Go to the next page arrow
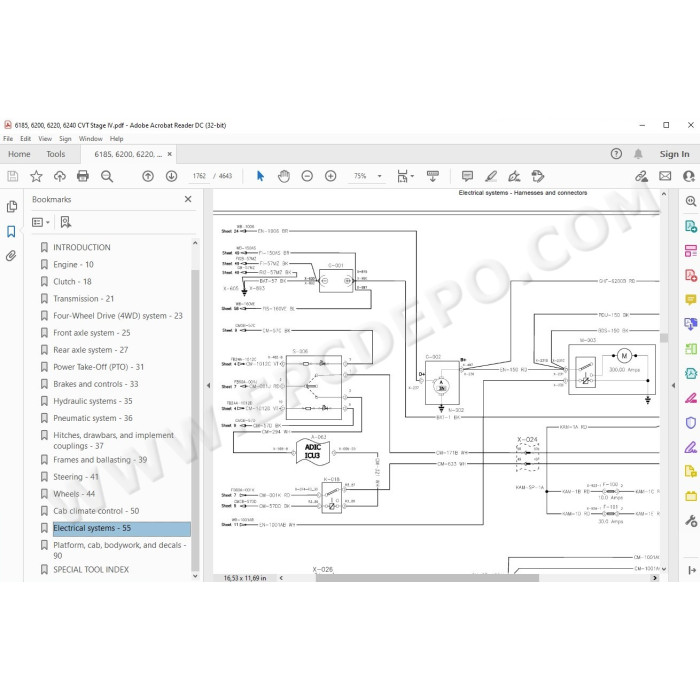 point(171,176)
